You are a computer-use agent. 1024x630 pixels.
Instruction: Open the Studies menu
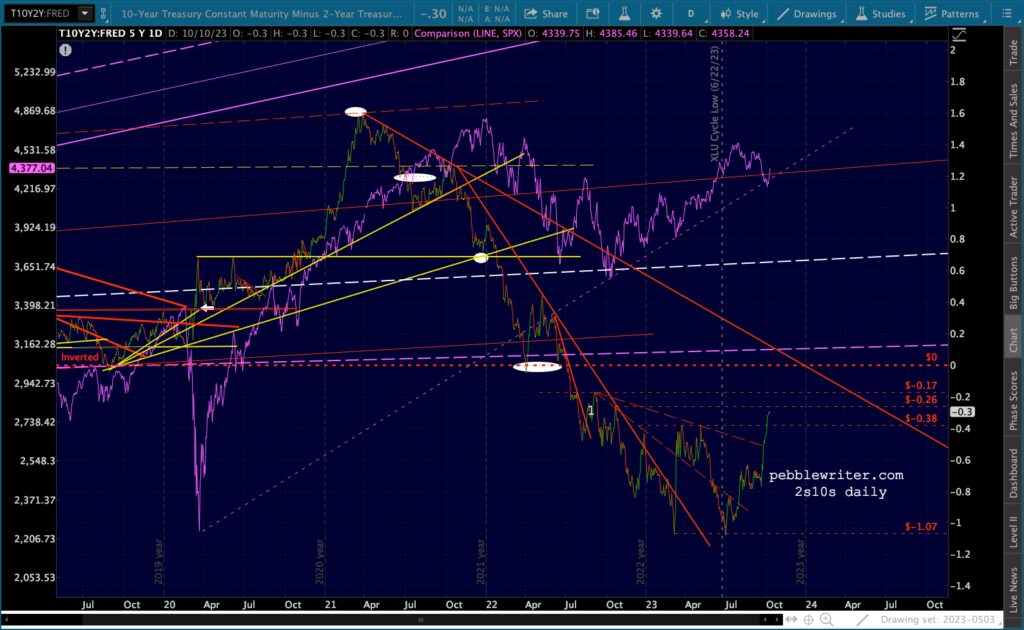(x=882, y=14)
